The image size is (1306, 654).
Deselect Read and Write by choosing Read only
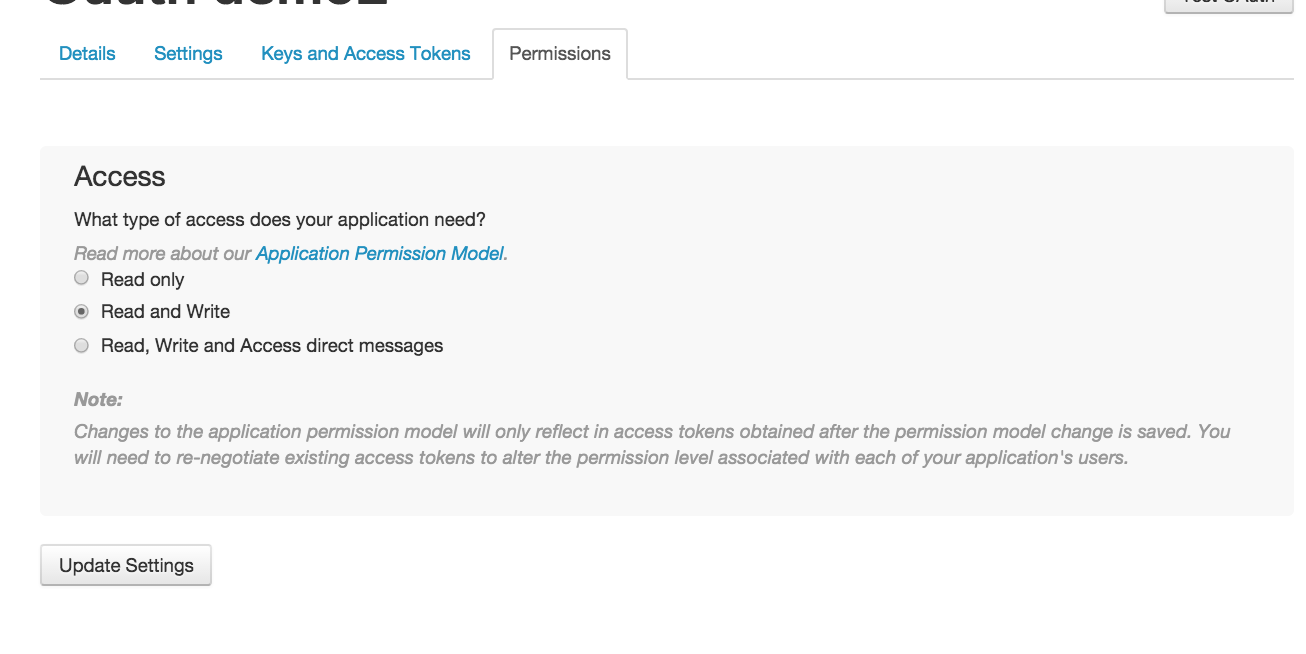(x=81, y=278)
